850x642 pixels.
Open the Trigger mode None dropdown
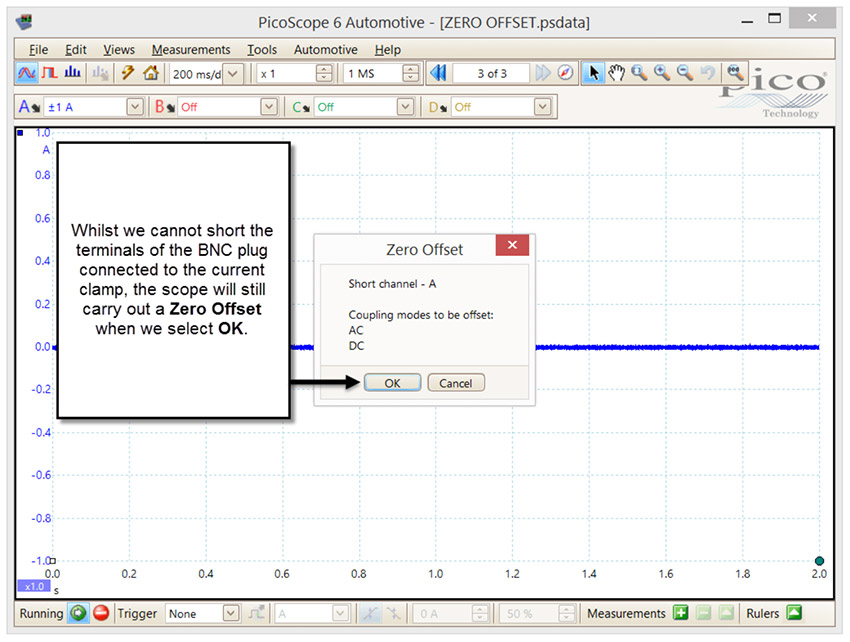pyautogui.click(x=231, y=613)
